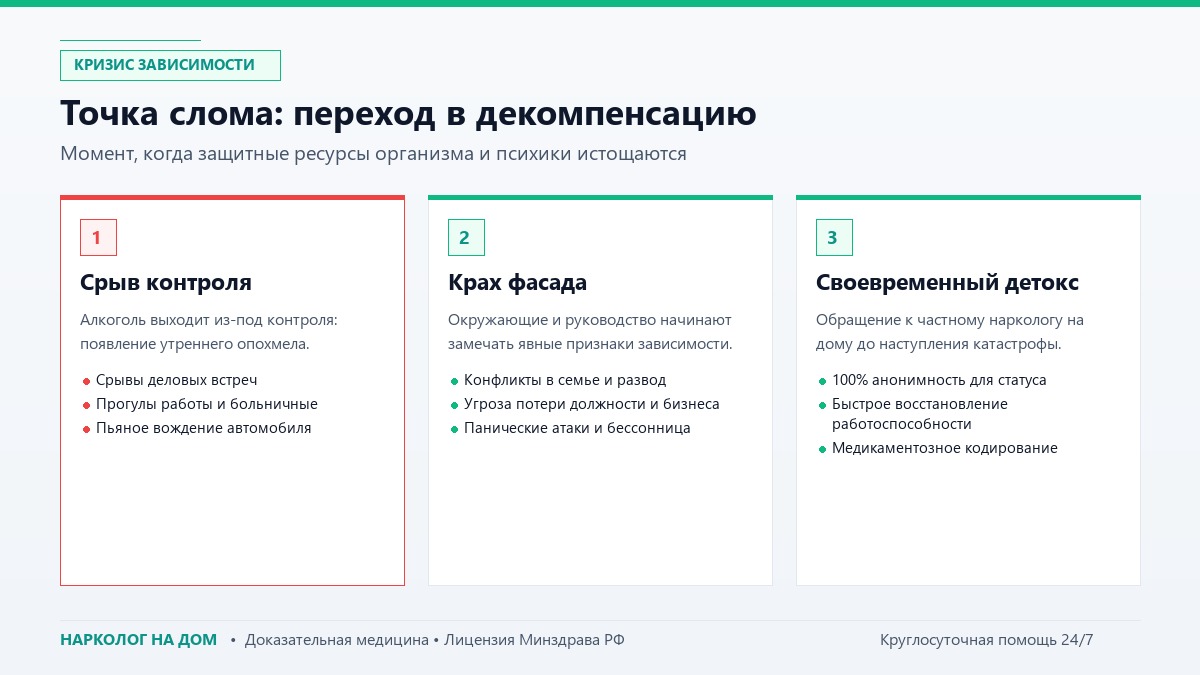This screenshot has width=1200, height=675.
Task: Click the text 'Алкоголь выходит из-под контроля'
Action: tap(209, 320)
